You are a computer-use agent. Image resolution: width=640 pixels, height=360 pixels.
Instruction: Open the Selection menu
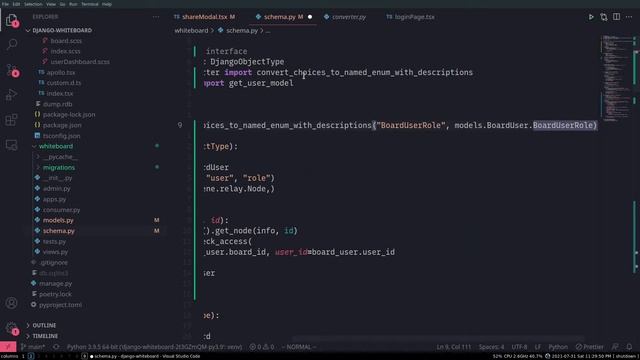pyautogui.click(x=33, y=4)
